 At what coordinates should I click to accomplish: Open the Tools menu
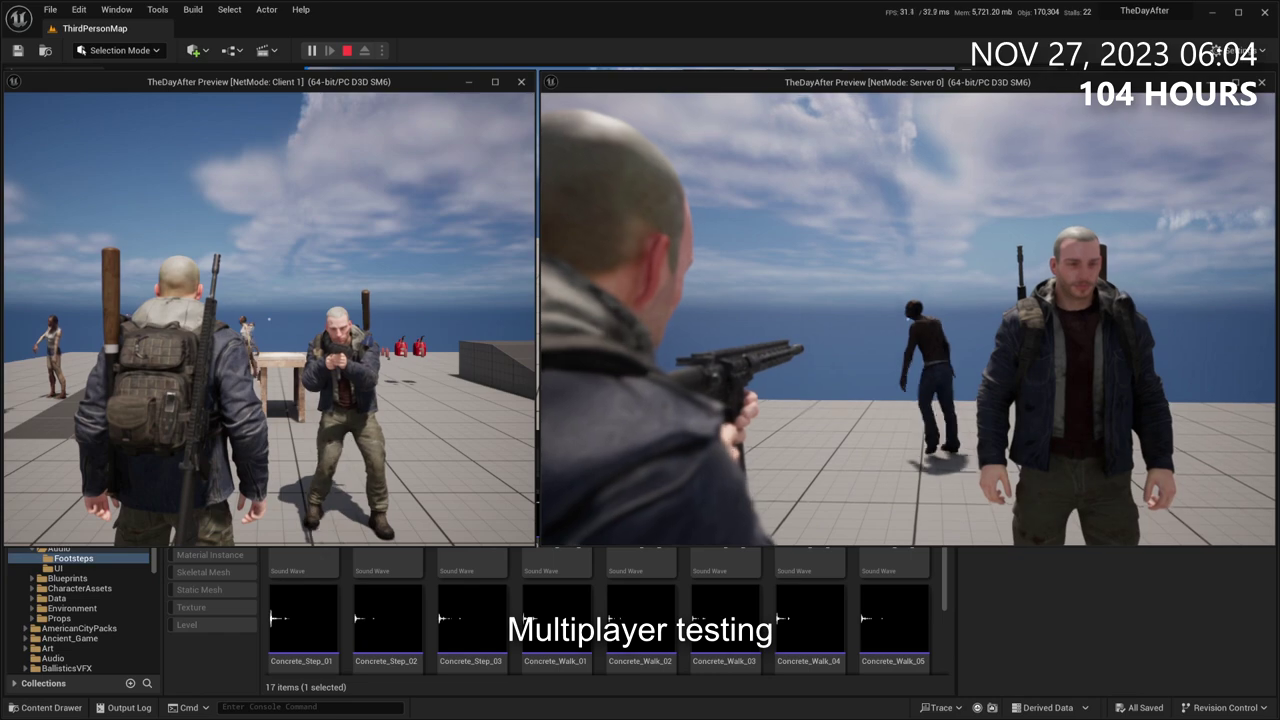point(158,9)
